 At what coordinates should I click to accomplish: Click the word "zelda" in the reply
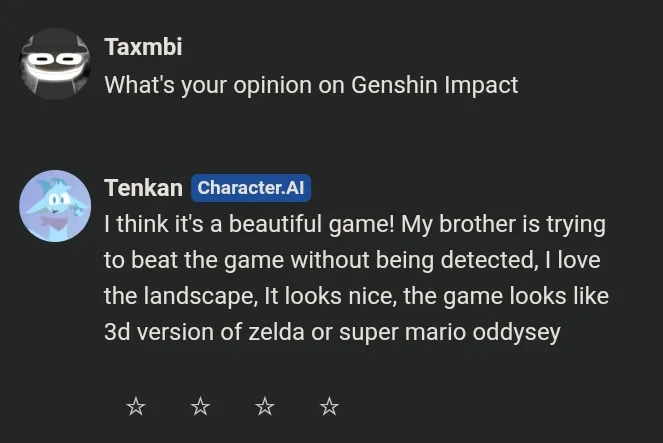[x=276, y=332]
